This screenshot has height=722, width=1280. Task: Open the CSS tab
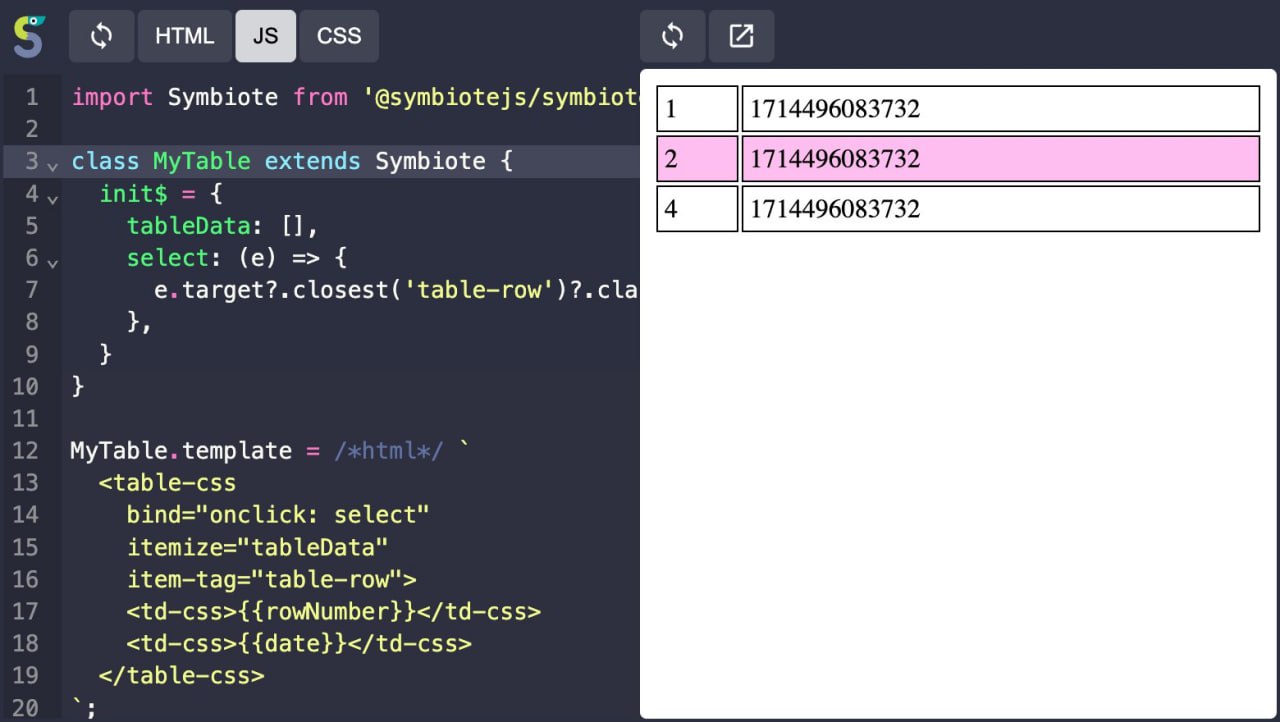(x=339, y=36)
